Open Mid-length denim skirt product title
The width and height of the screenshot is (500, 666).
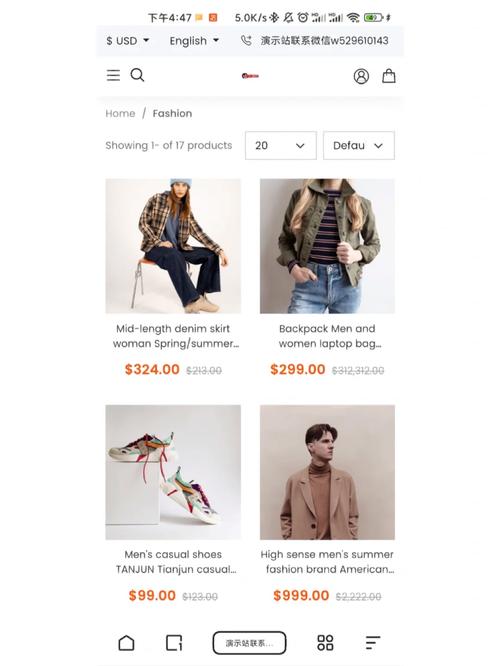pyautogui.click(x=173, y=336)
